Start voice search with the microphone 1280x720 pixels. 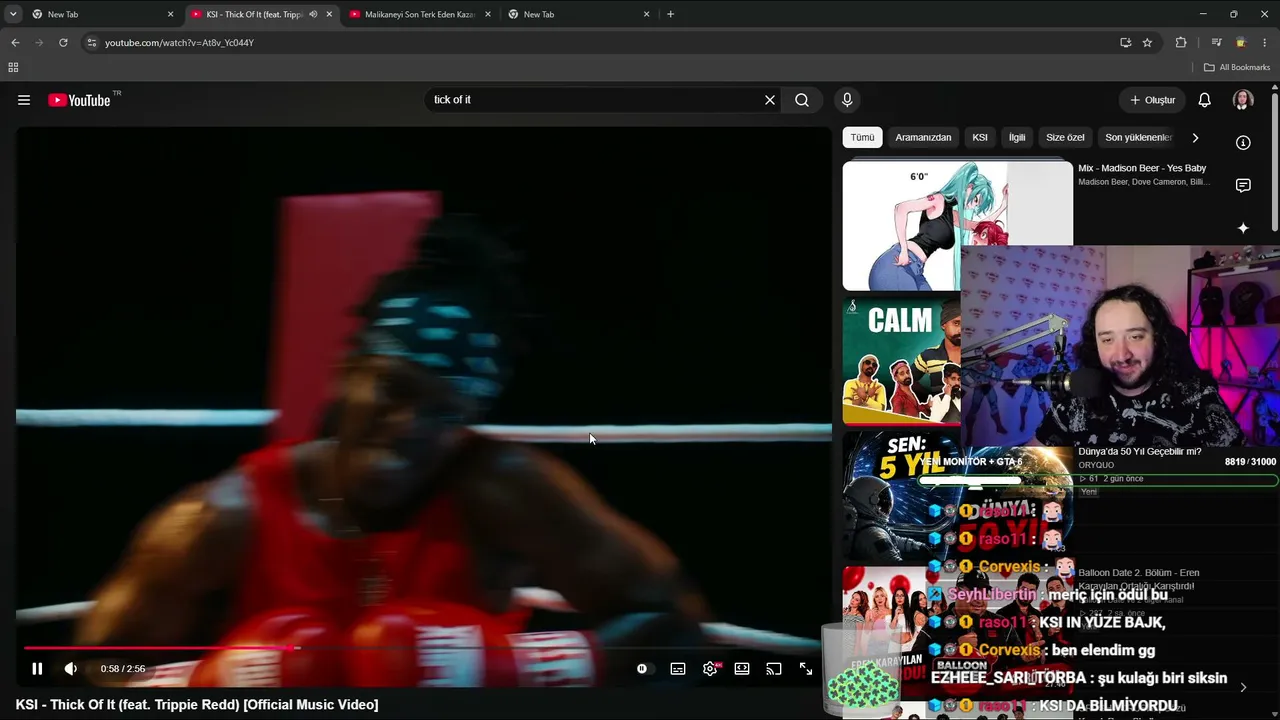pos(847,100)
